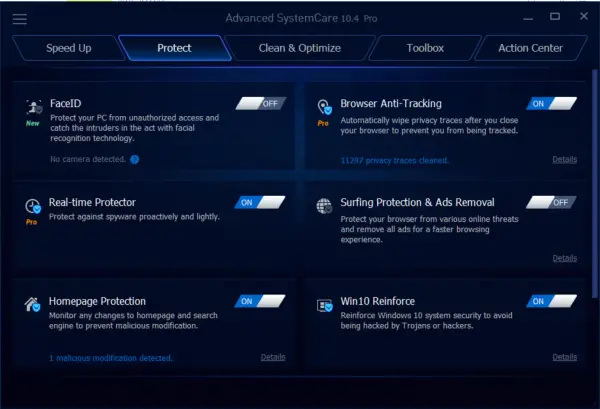Click the Homepage Protection house icon
The height and width of the screenshot is (409, 600).
point(33,305)
